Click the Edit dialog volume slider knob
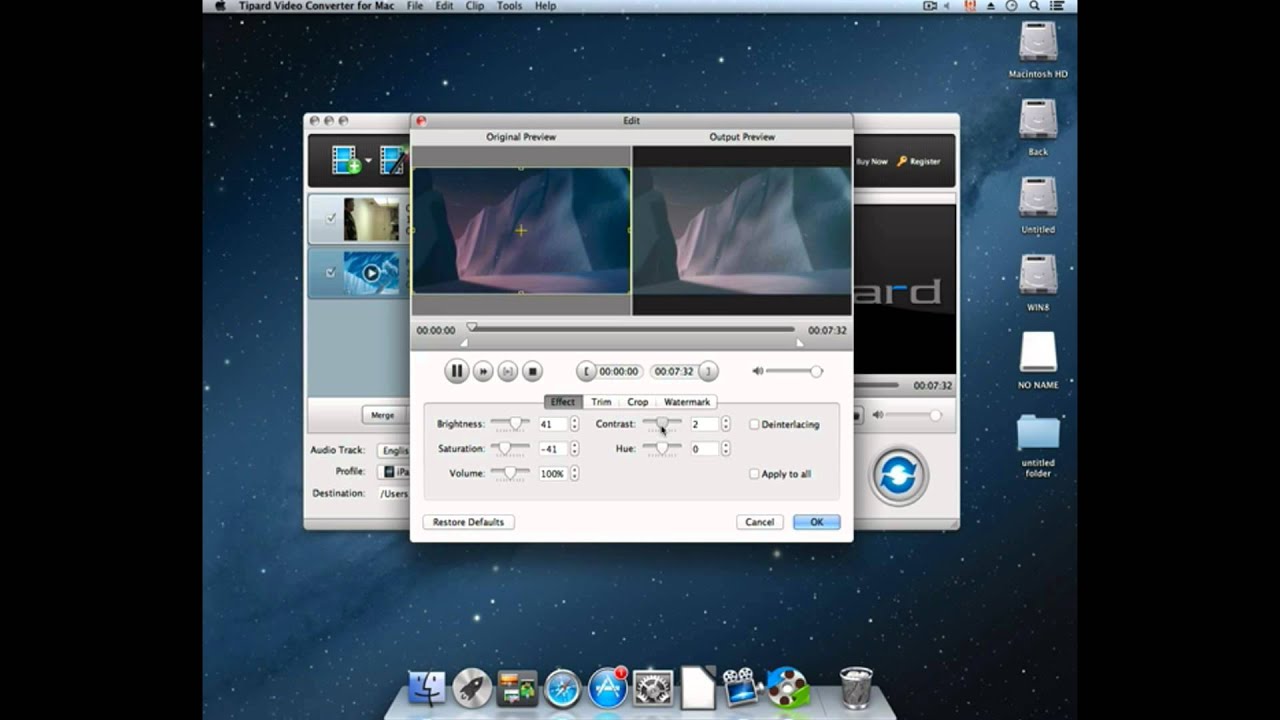Viewport: 1280px width, 720px height. [x=816, y=371]
